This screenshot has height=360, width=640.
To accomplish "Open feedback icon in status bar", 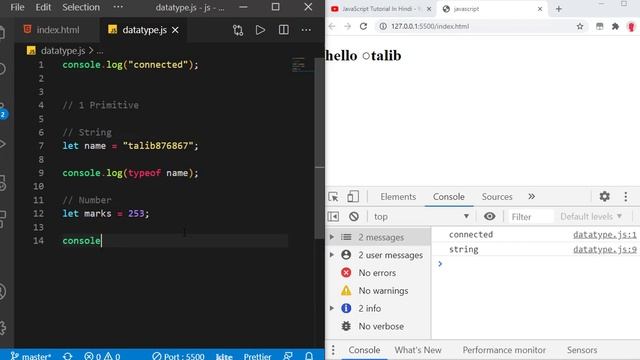I will pyautogui.click(x=288, y=356).
